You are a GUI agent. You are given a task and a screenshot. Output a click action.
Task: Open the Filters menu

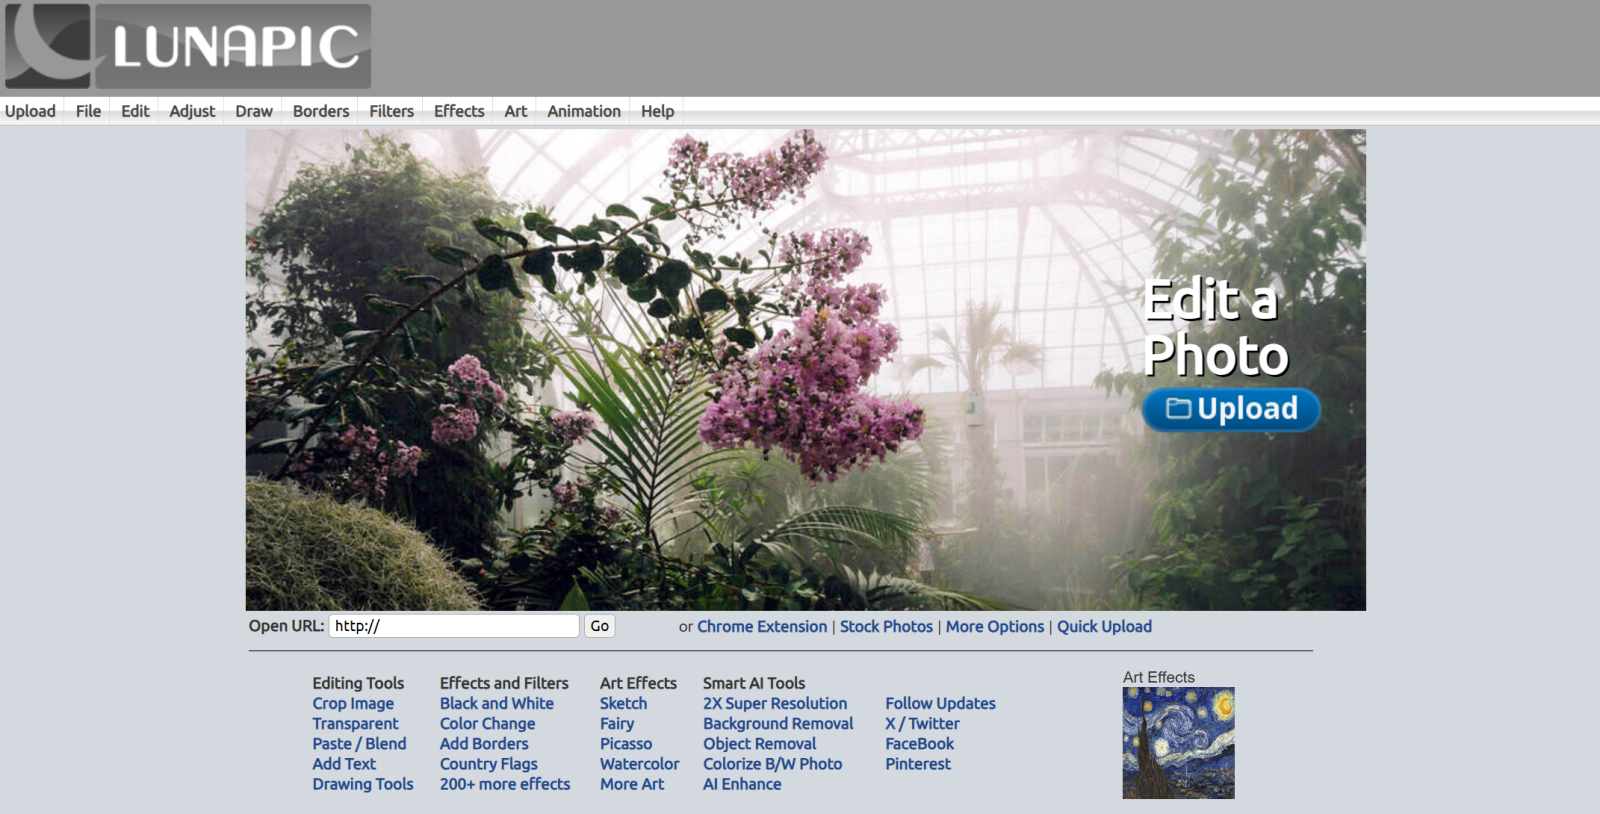pos(391,111)
